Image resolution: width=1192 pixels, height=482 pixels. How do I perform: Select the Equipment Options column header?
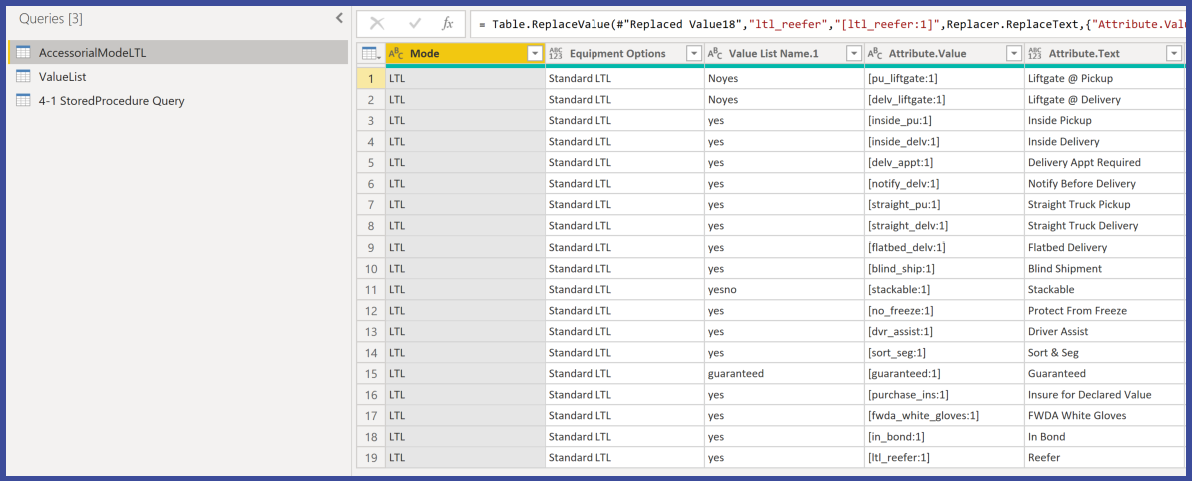coord(625,53)
